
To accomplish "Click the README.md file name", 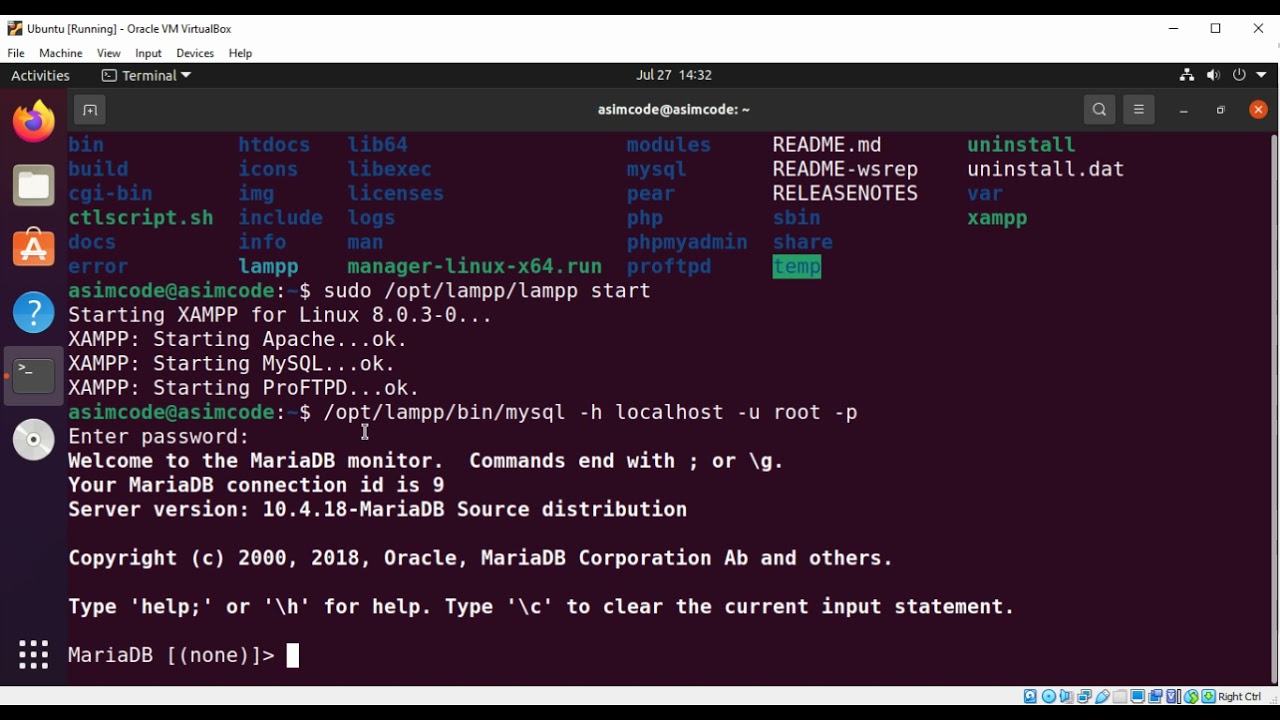I will (x=827, y=145).
